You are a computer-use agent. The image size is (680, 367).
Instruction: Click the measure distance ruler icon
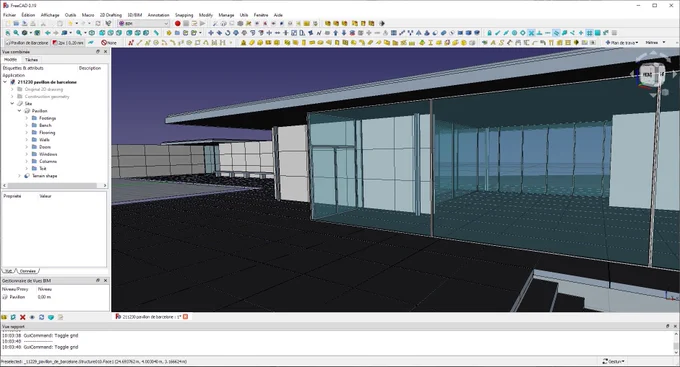[157, 33]
